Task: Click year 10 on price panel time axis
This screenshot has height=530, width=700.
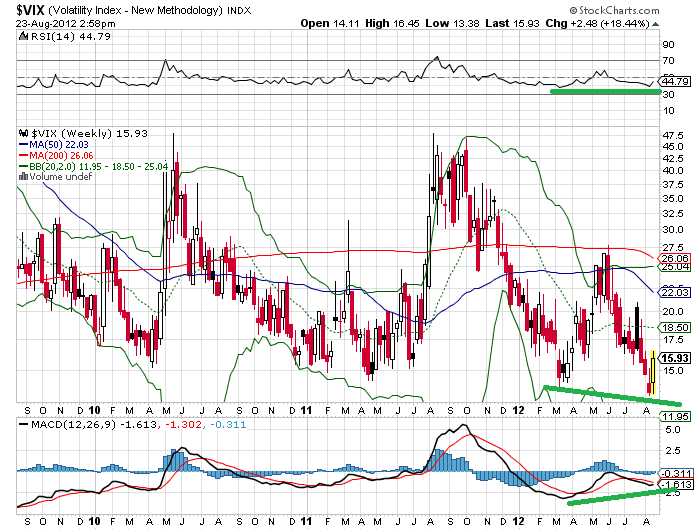Action: (94, 410)
